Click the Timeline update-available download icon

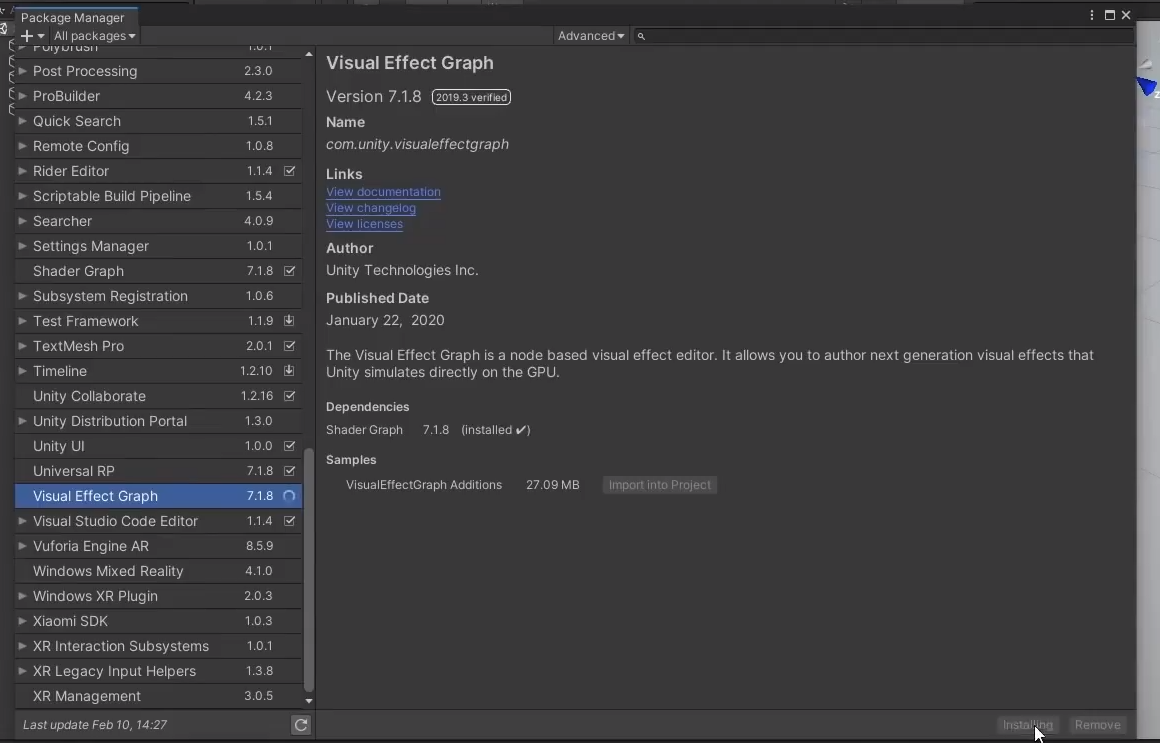(x=289, y=371)
